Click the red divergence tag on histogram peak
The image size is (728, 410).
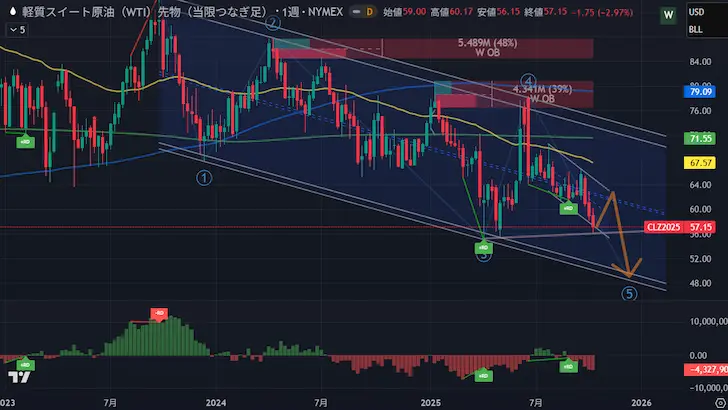pyautogui.click(x=157, y=314)
